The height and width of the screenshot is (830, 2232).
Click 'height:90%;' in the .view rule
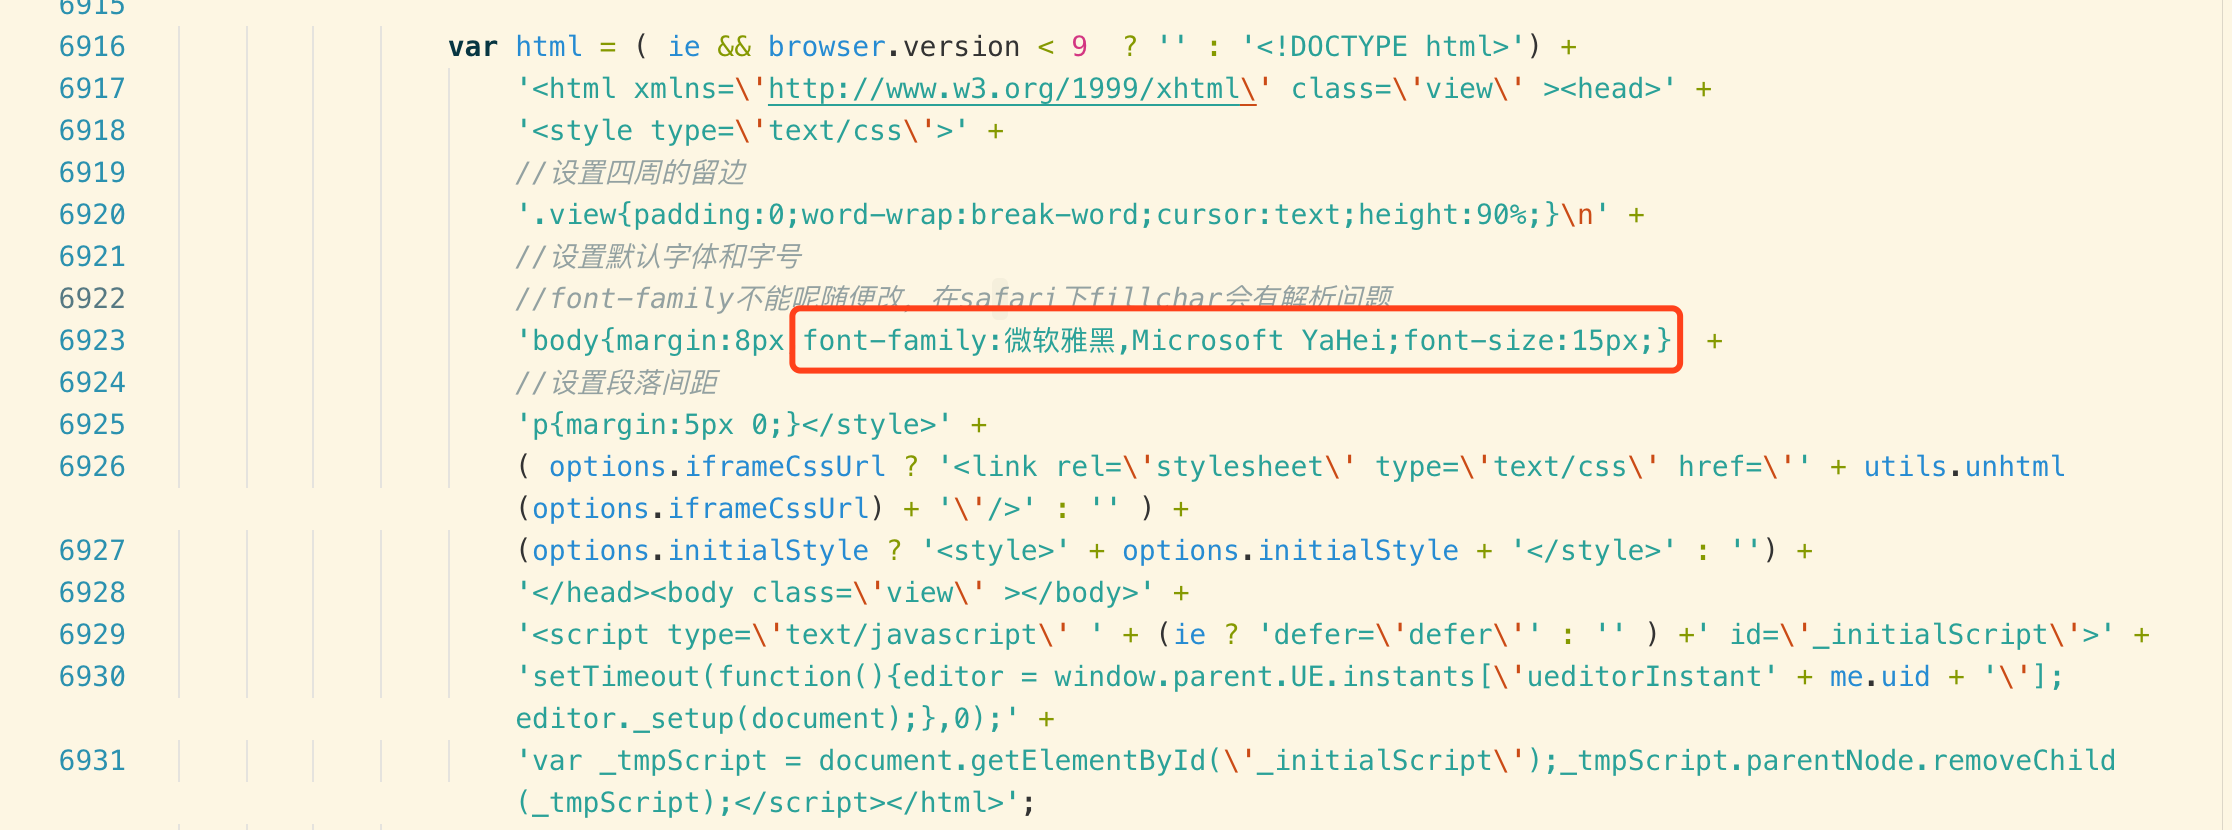click(x=1450, y=215)
